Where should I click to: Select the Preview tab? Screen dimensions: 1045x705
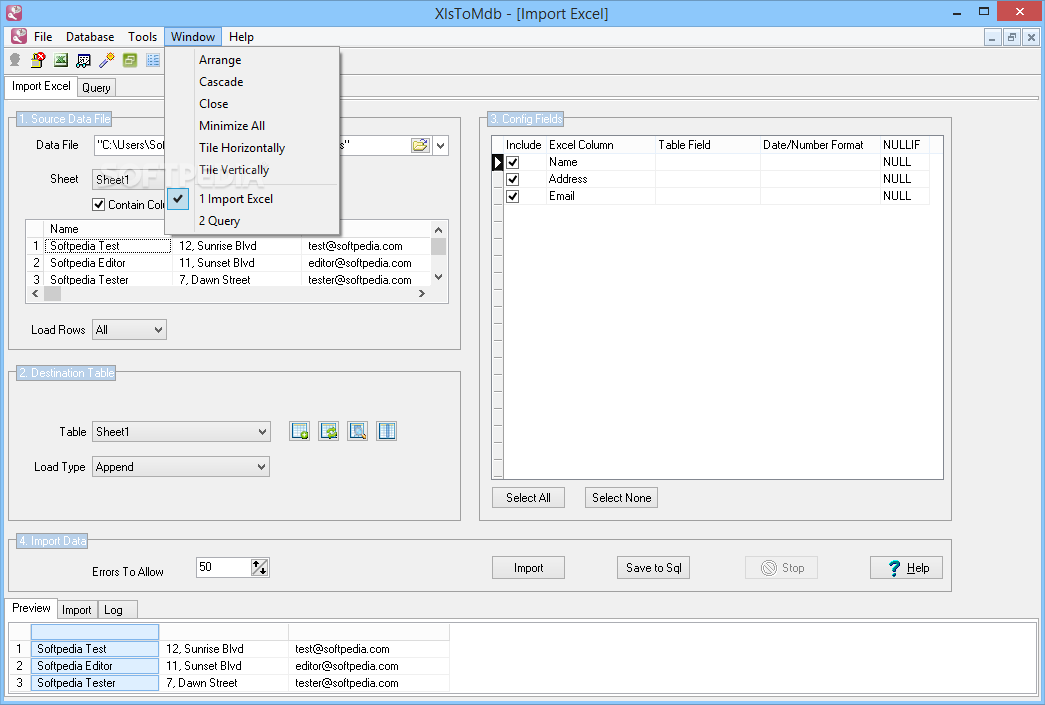31,608
